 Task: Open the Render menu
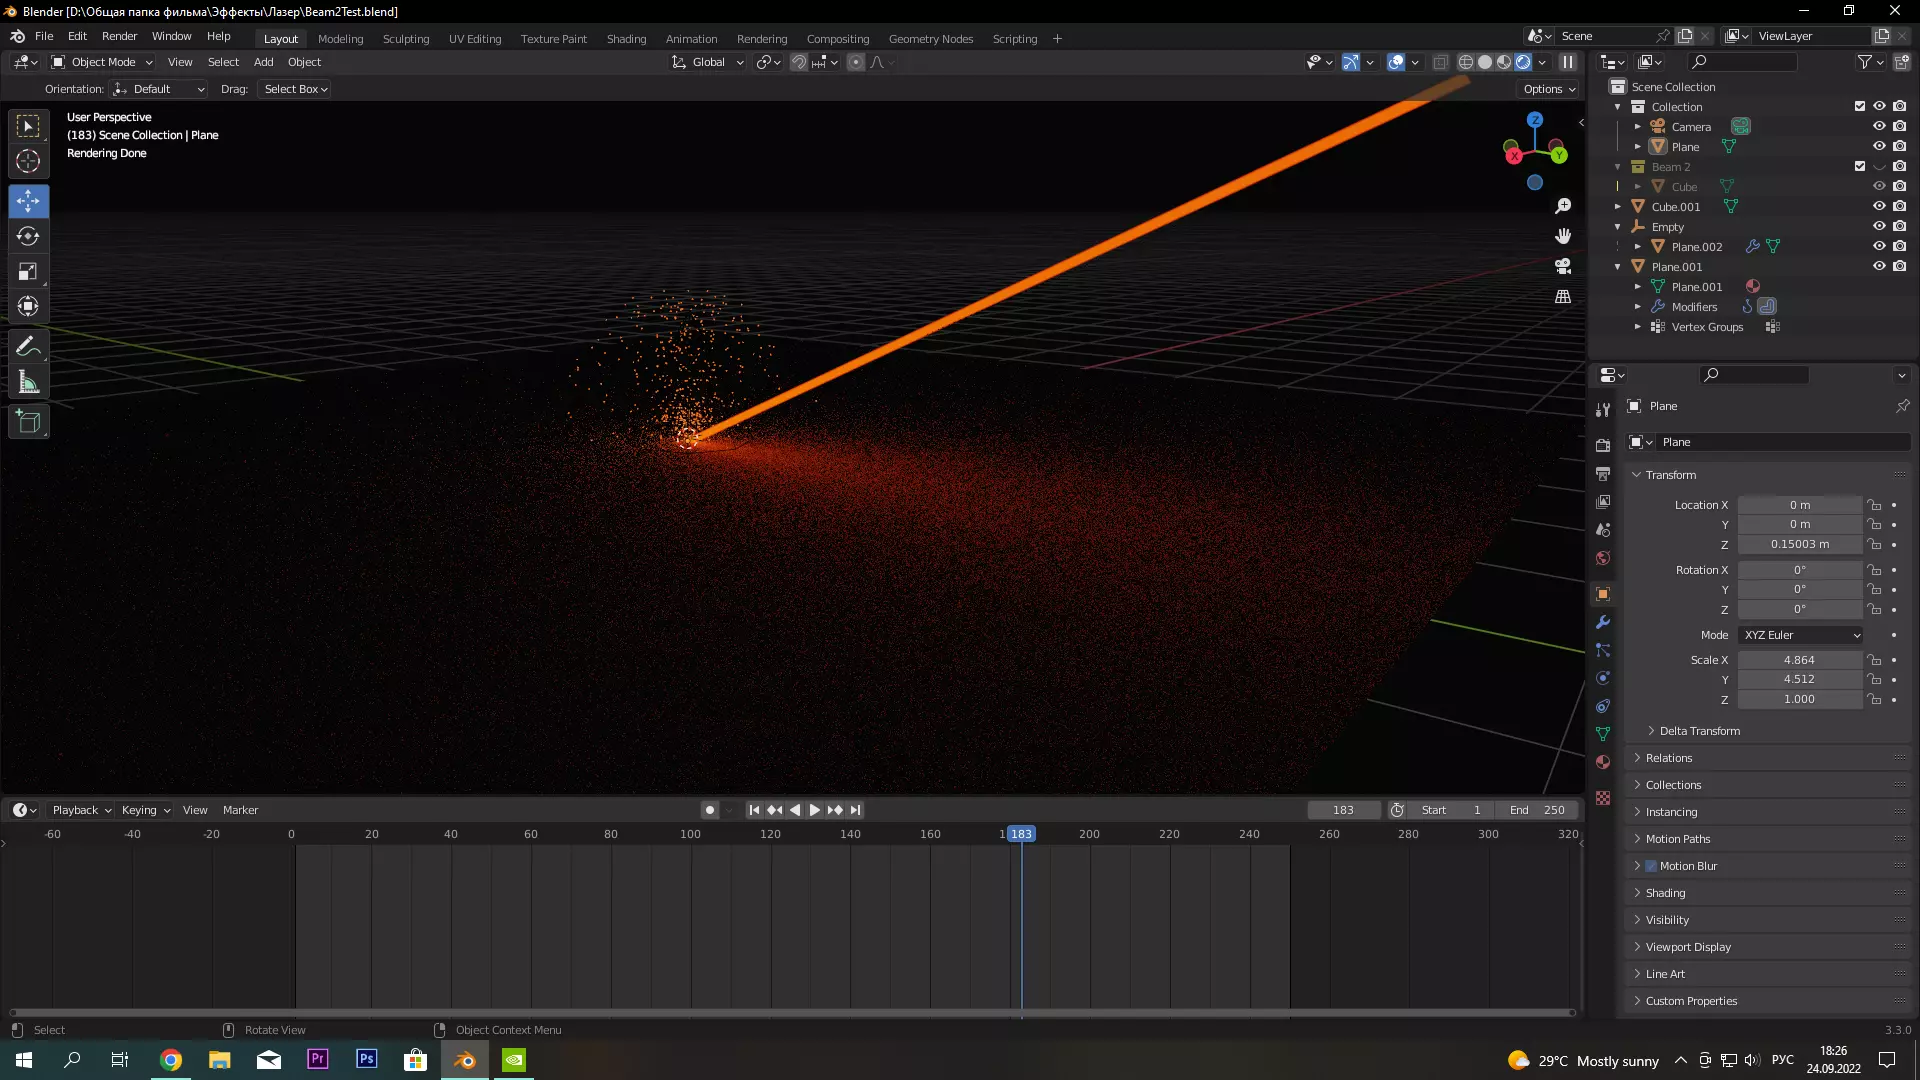click(119, 36)
